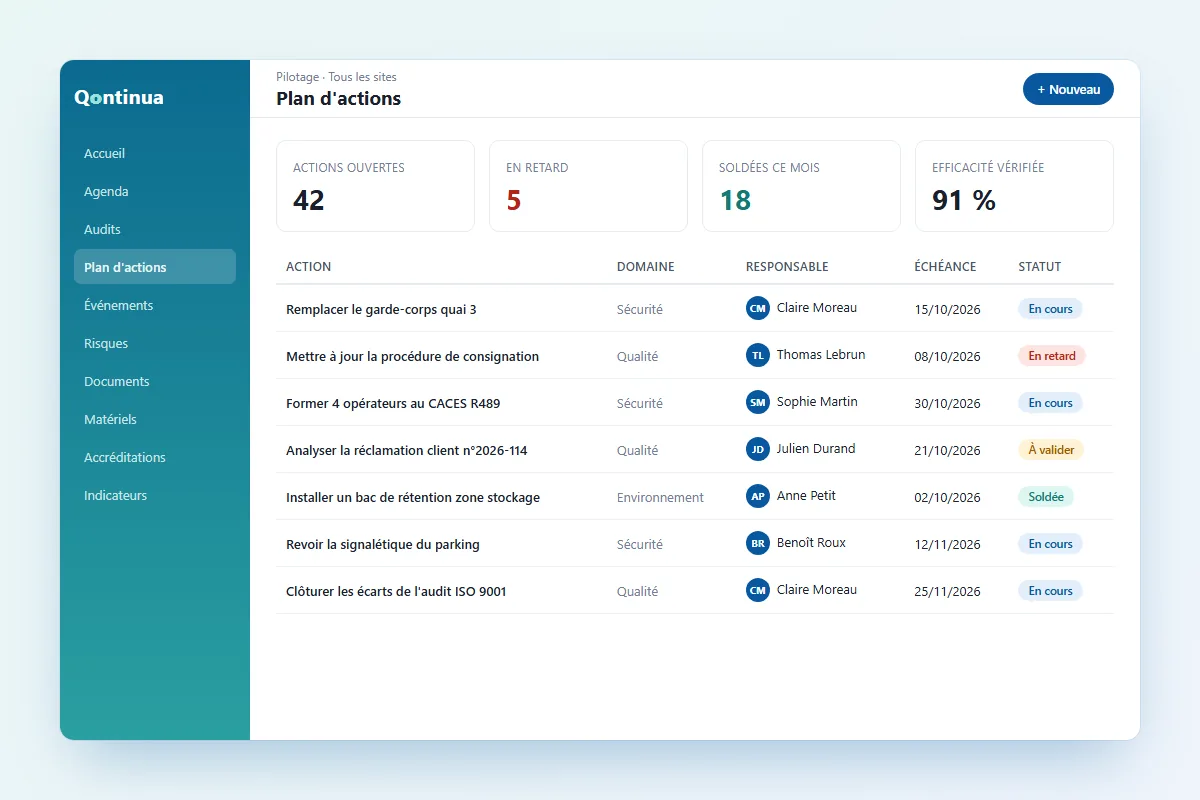1200x800 pixels.
Task: Open the Soldées ce mois card
Action: pos(801,186)
